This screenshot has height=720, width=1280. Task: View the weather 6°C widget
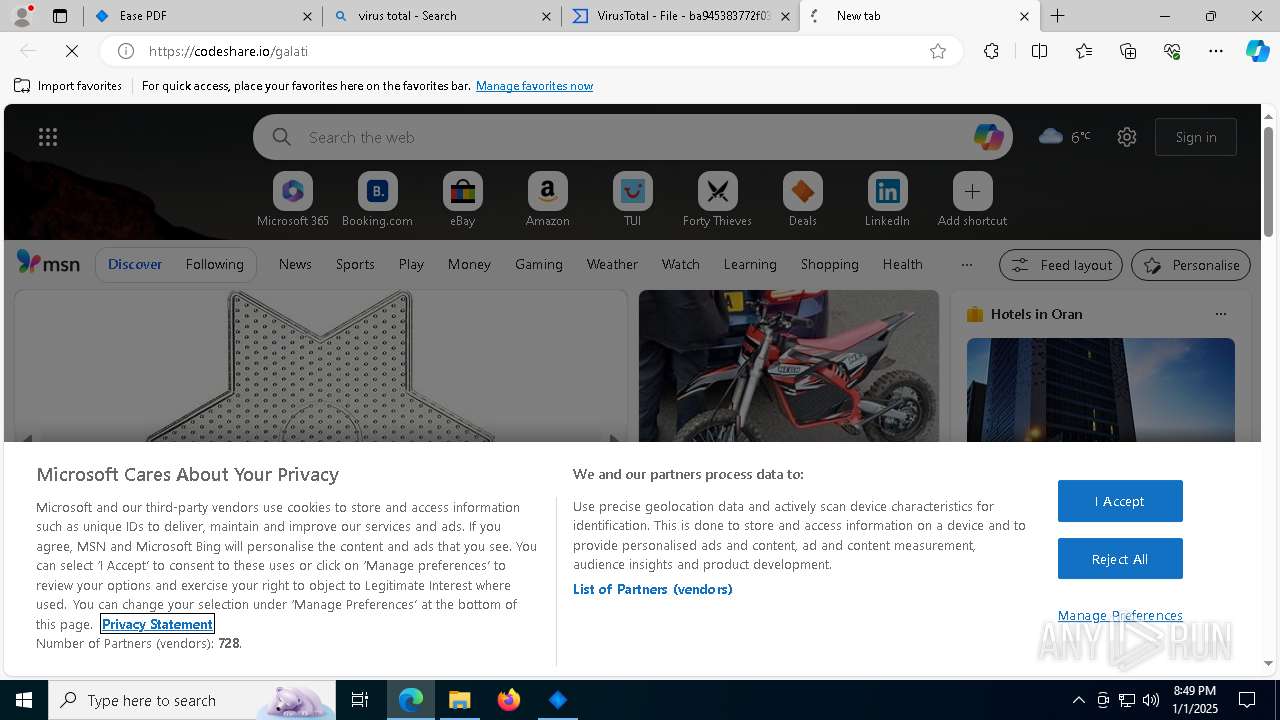[x=1065, y=137]
